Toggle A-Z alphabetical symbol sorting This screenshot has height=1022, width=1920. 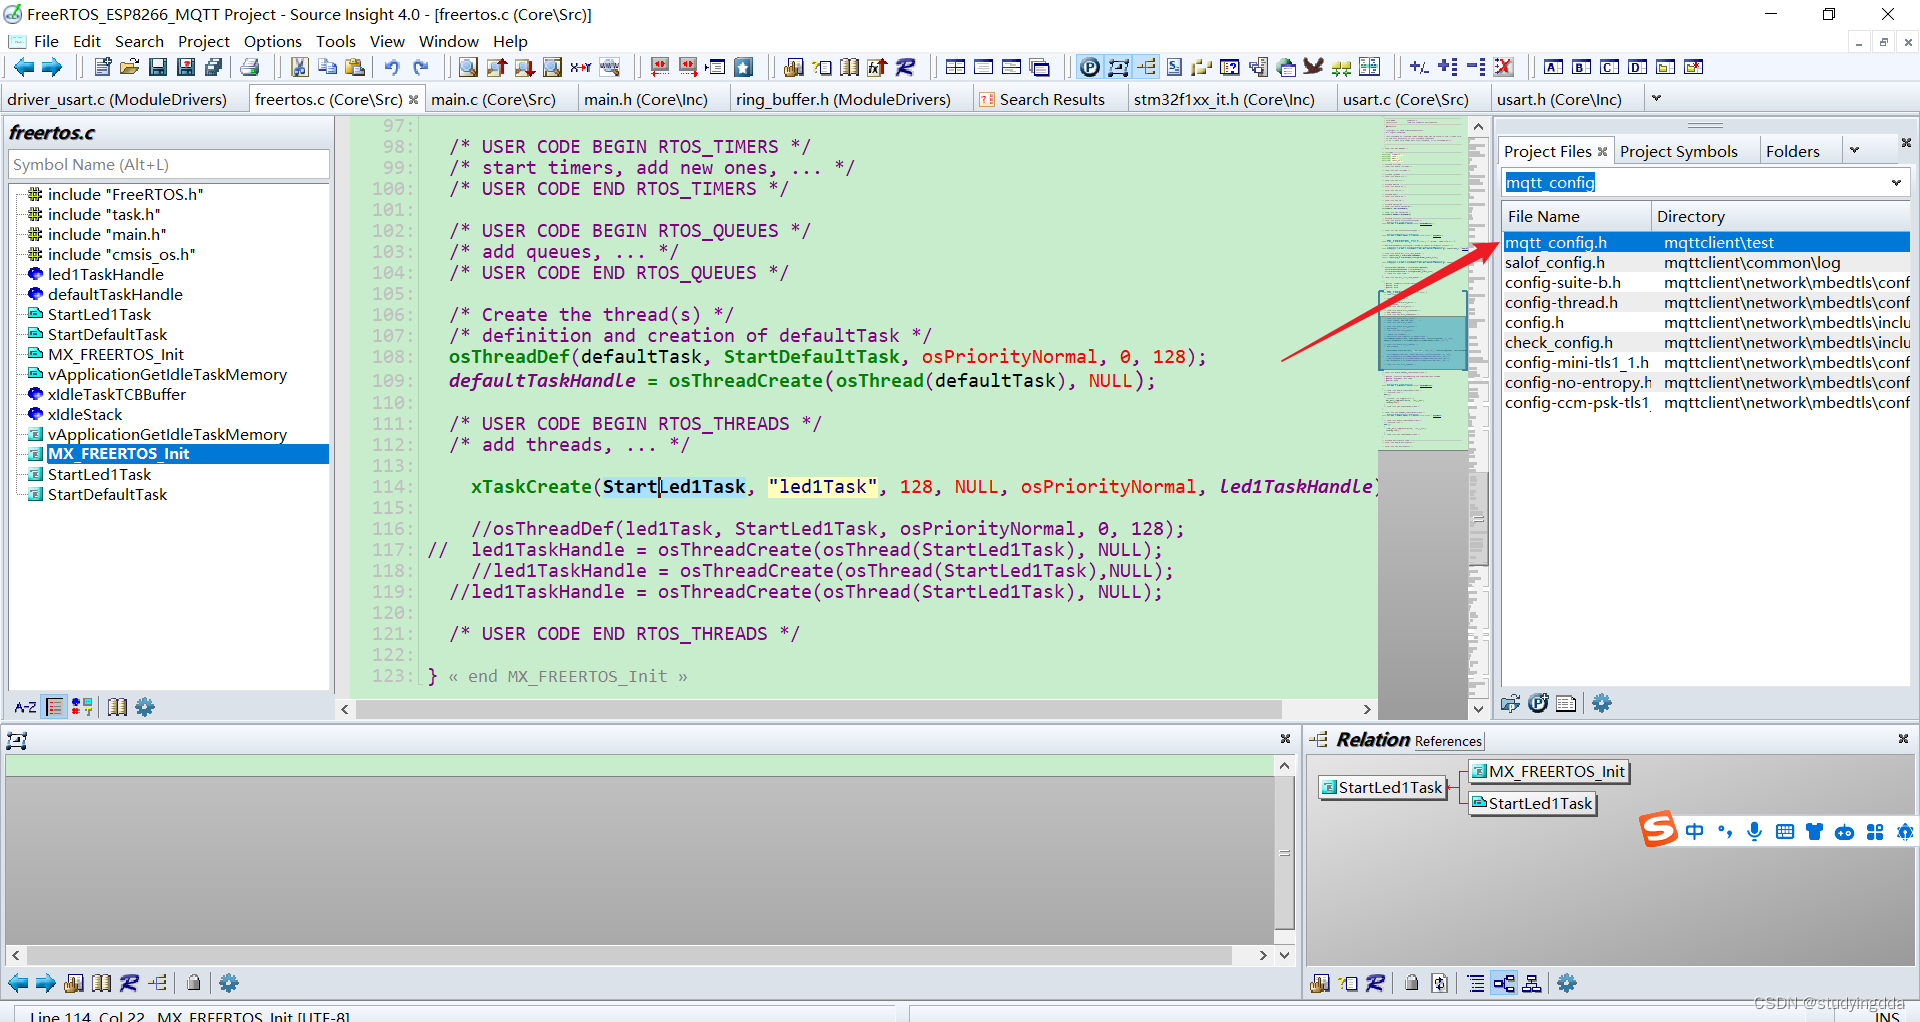pyautogui.click(x=25, y=707)
